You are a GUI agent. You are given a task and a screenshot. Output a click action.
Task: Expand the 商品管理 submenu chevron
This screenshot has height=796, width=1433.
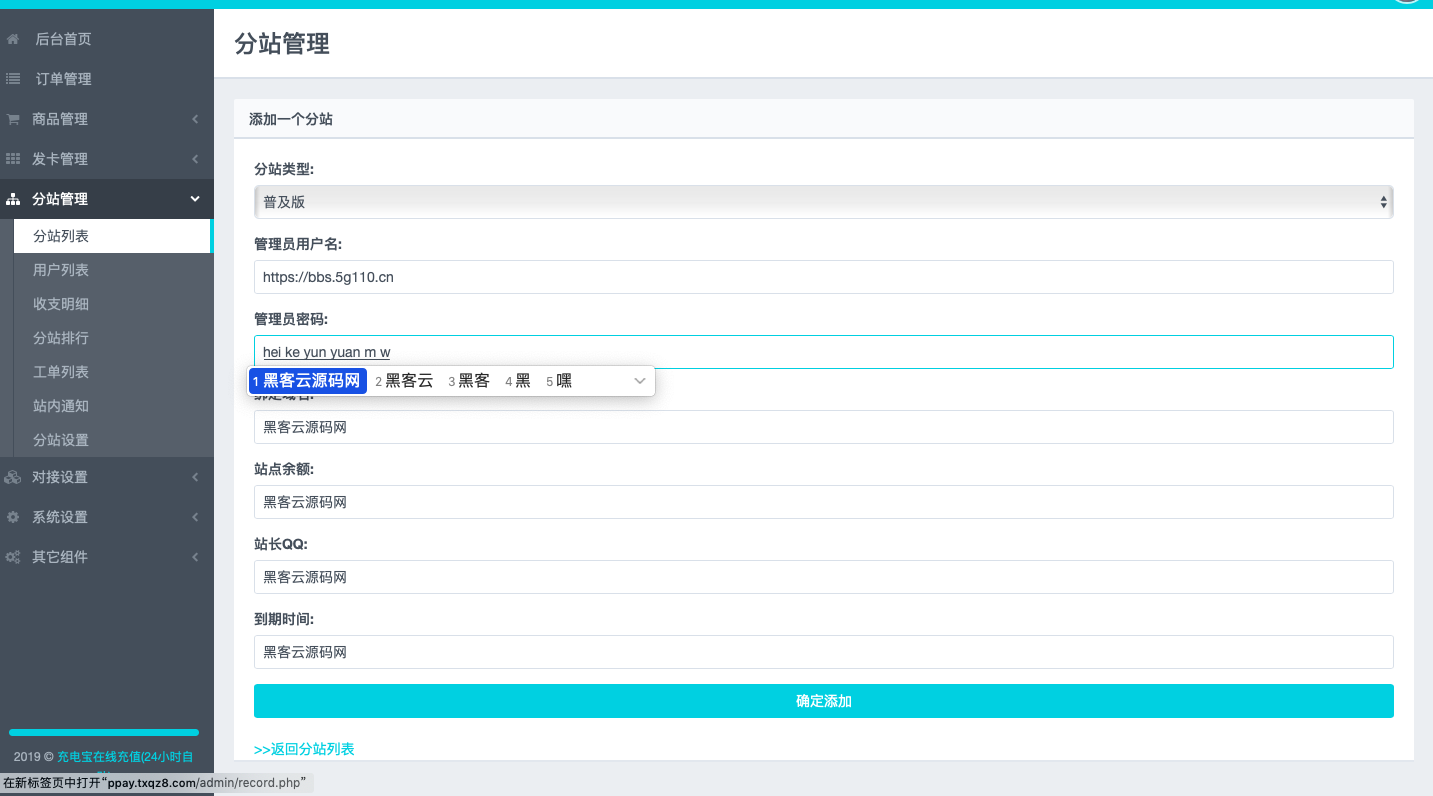(x=195, y=119)
